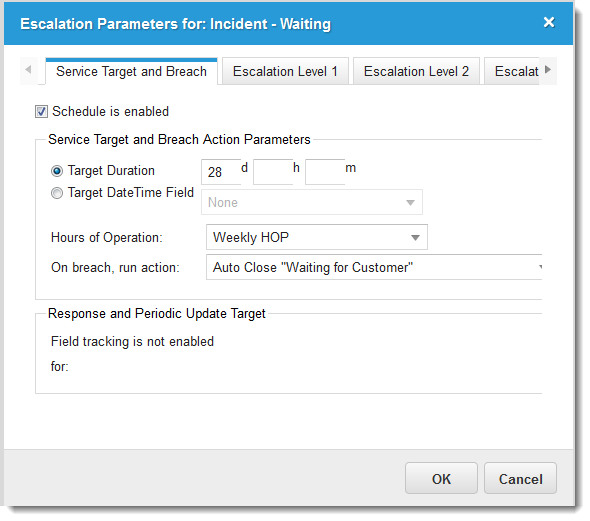This screenshot has height=521, width=590.
Task: Confirm with the OK button
Action: point(441,478)
